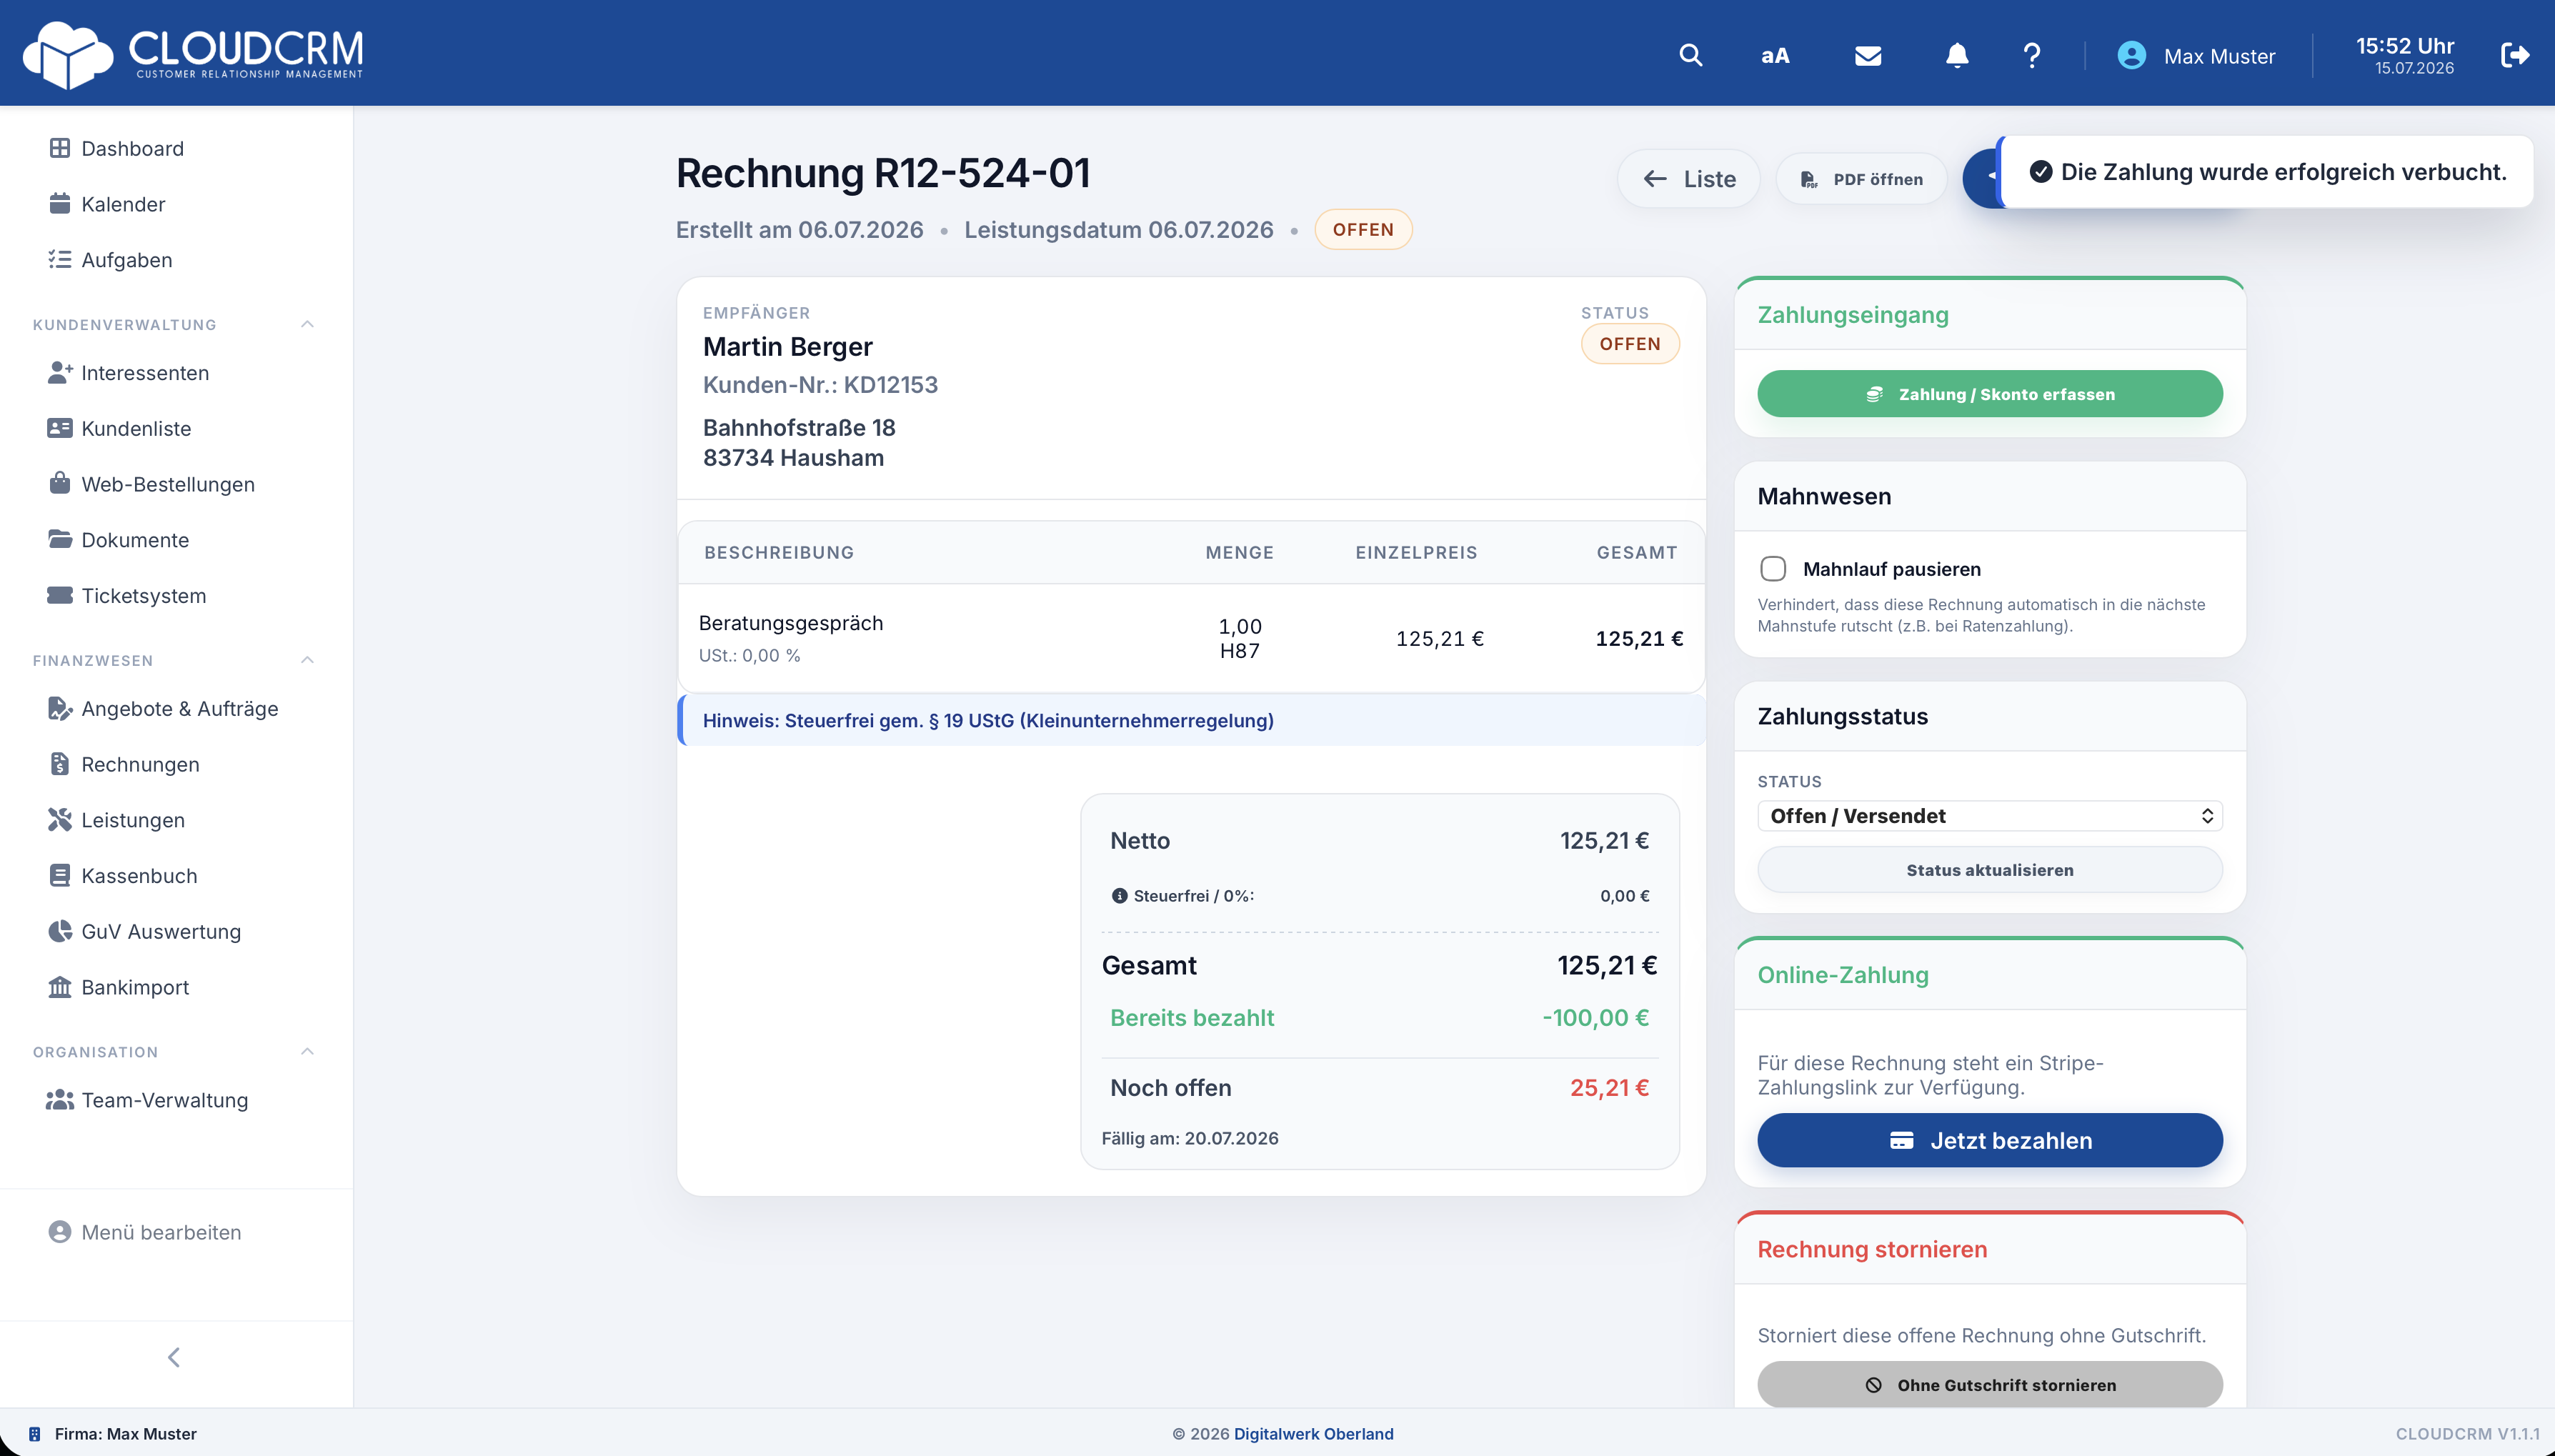Click the Rechnung R12-524-01 heading
This screenshot has height=1456, width=2555.
[882, 173]
